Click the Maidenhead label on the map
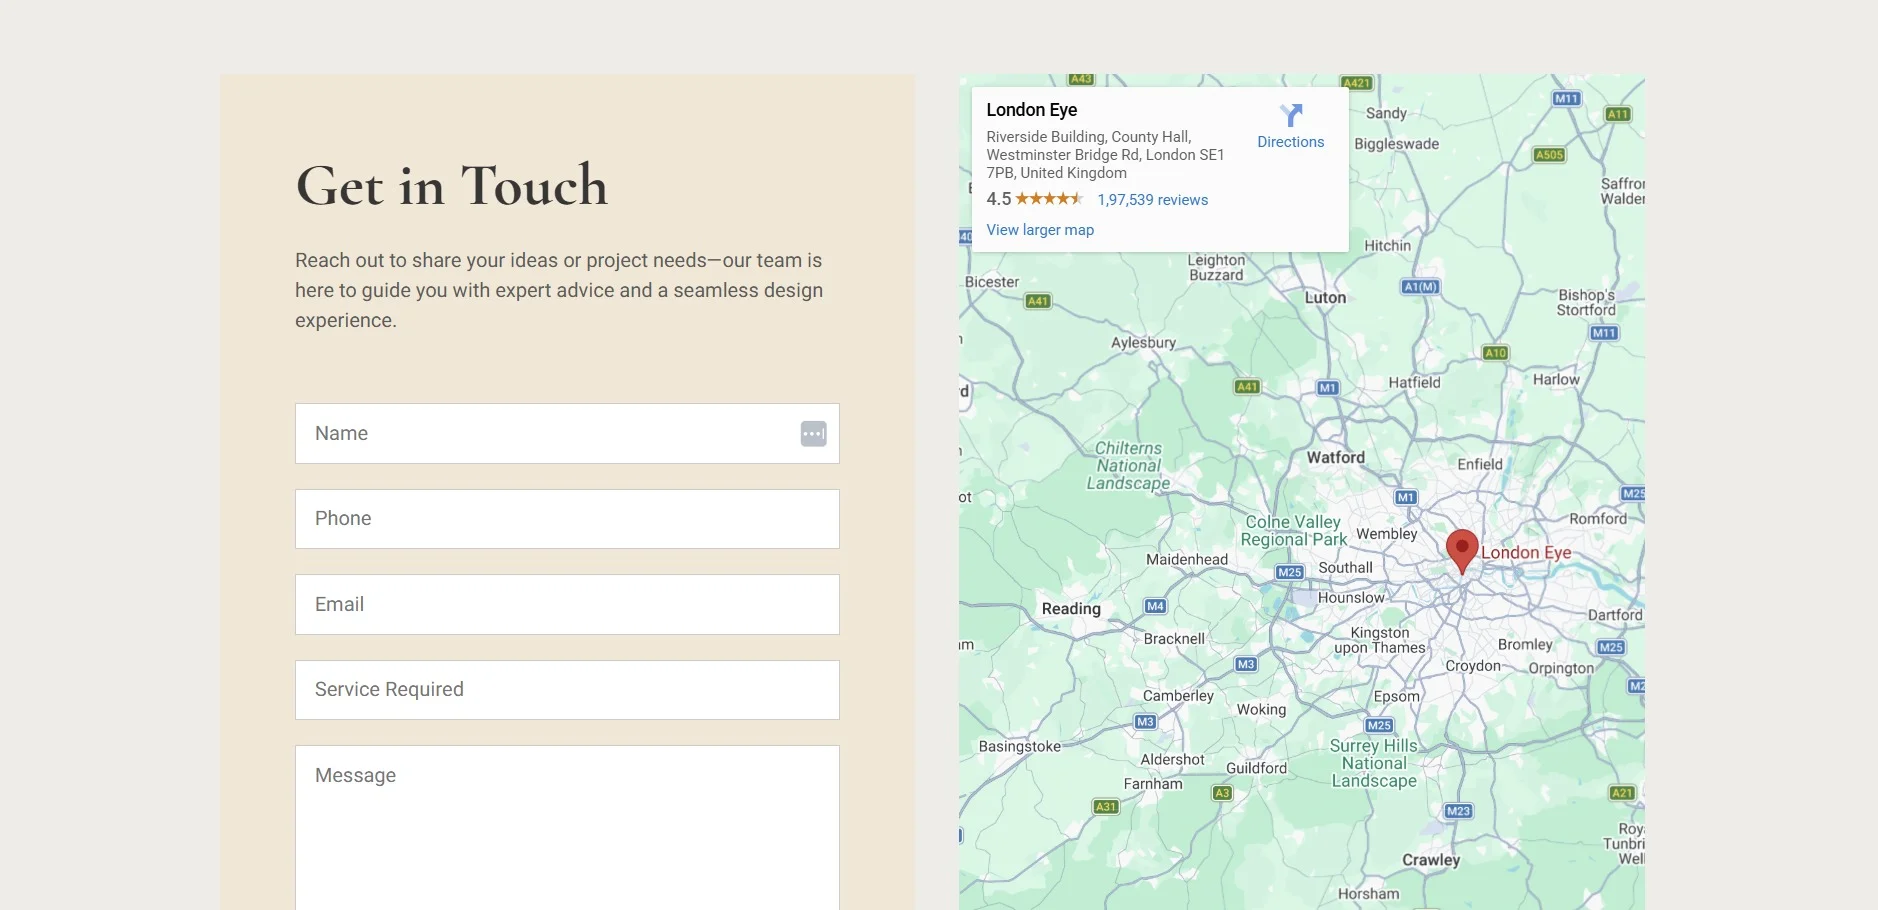Screen dimensions: 1878x910 coord(1187,560)
